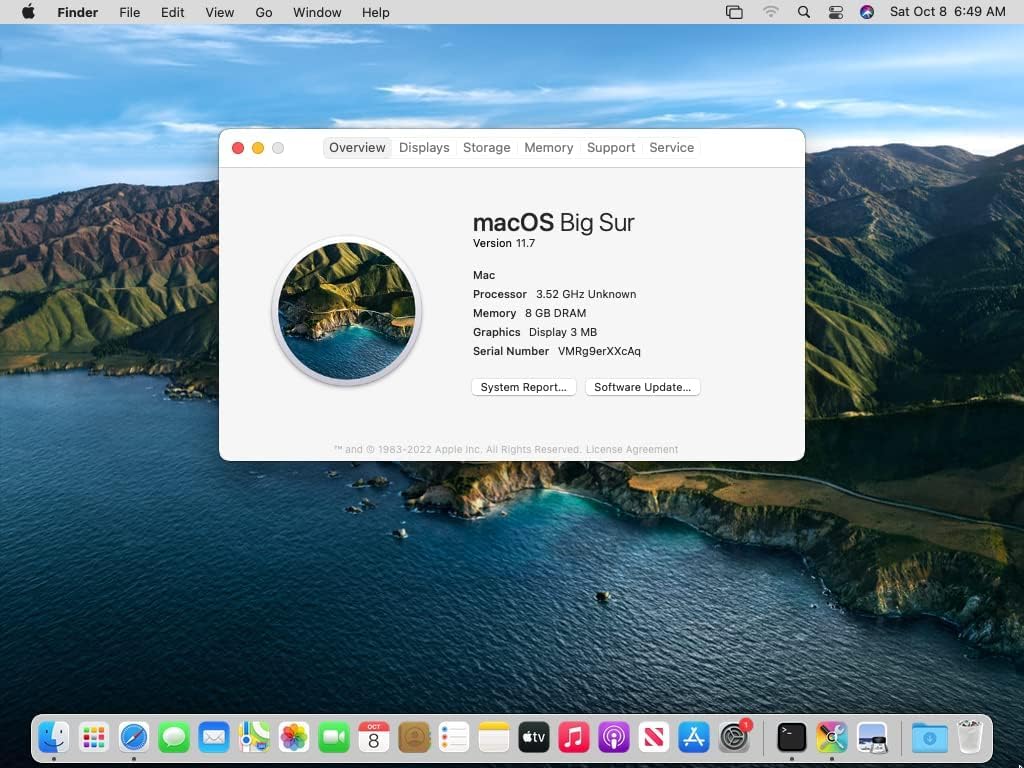The image size is (1024, 768).
Task: Open the Go menu
Action: tap(264, 12)
